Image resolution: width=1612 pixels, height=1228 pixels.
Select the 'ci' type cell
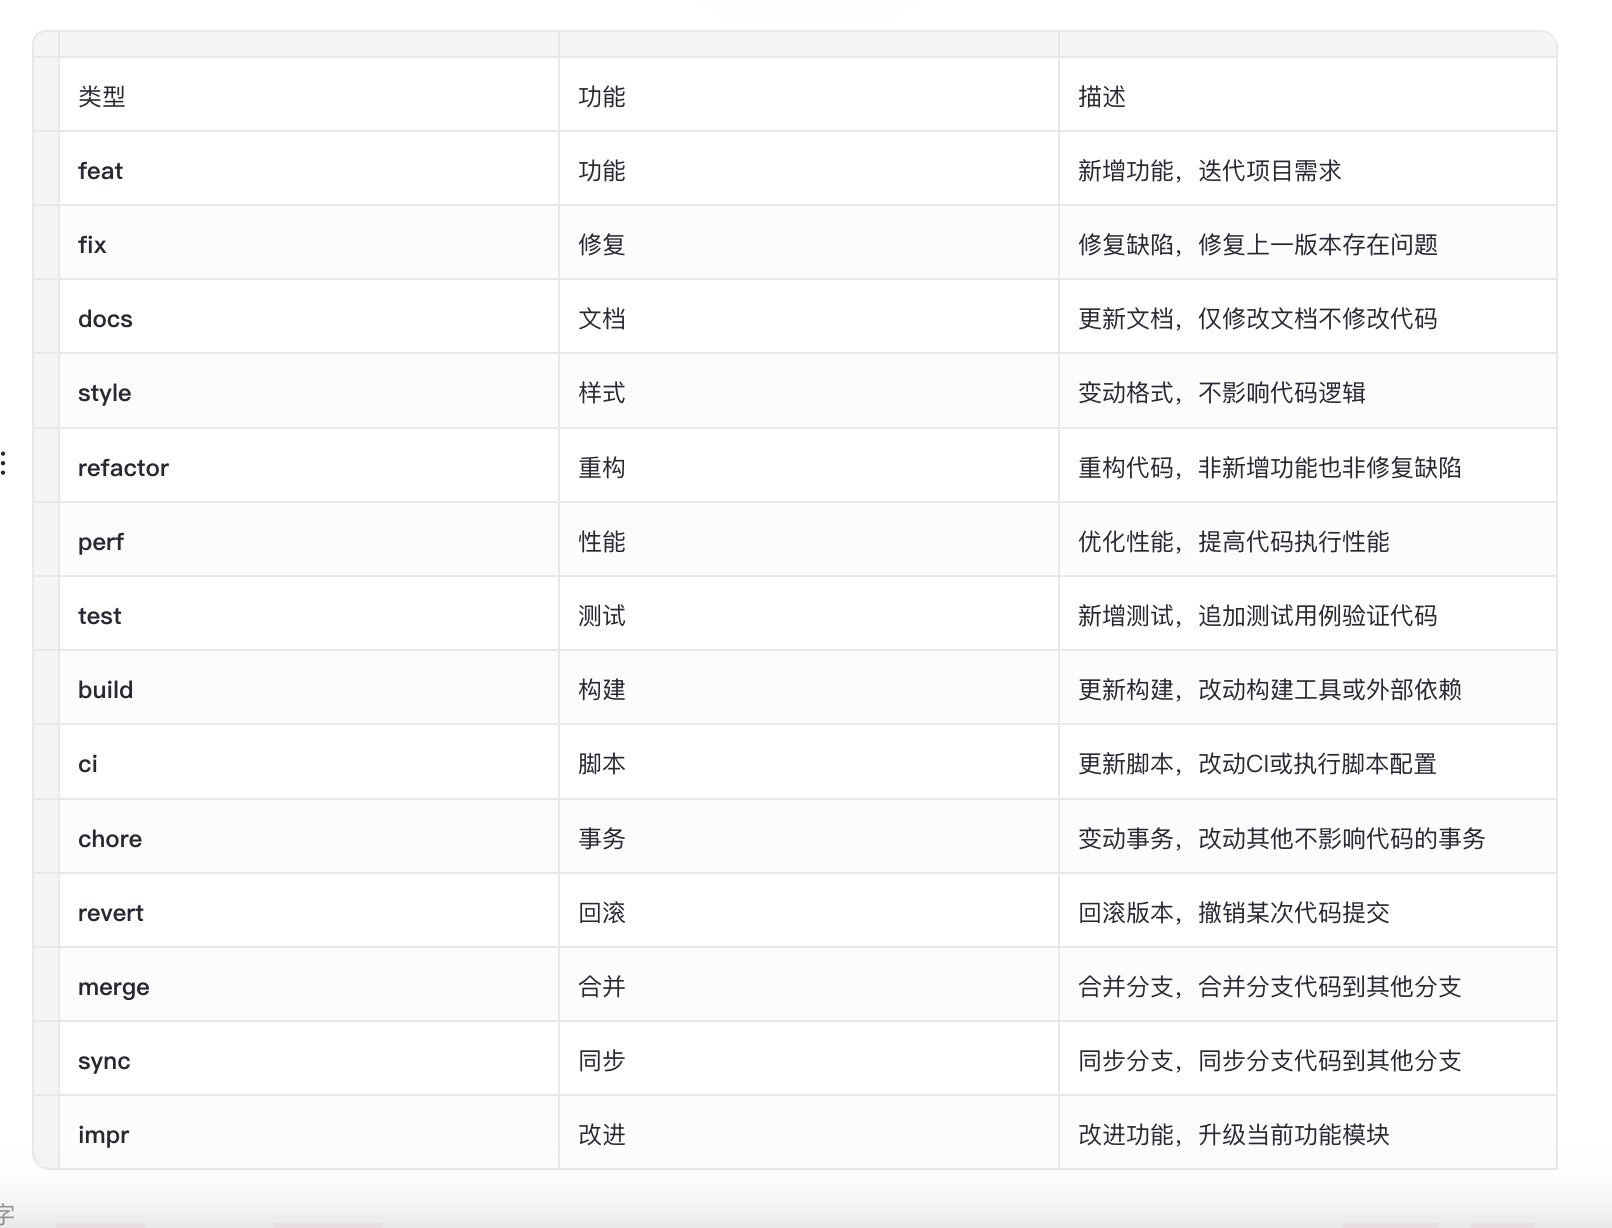[309, 762]
